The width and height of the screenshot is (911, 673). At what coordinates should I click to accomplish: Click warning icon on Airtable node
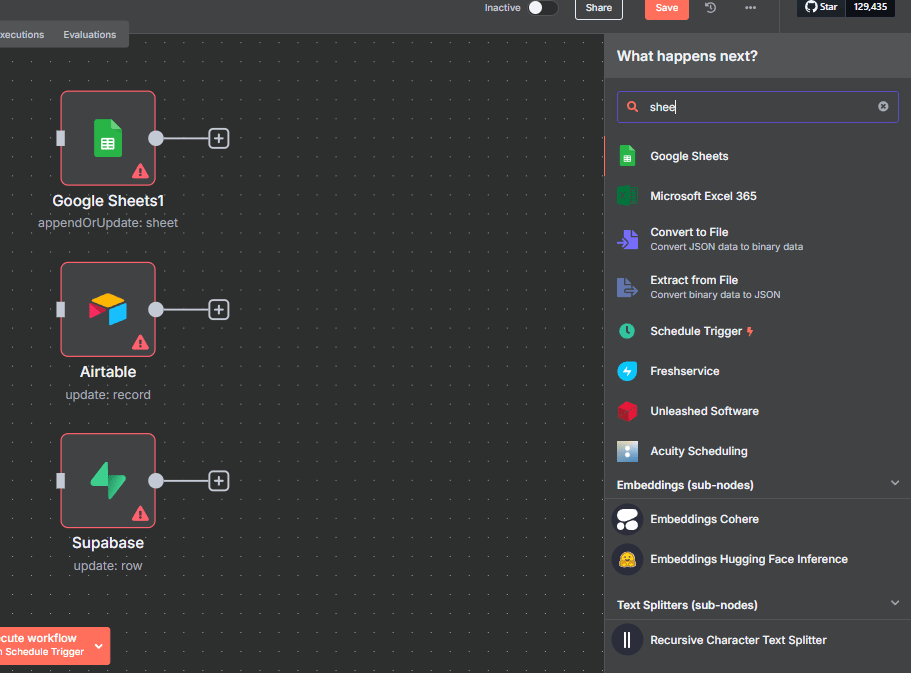tap(140, 342)
